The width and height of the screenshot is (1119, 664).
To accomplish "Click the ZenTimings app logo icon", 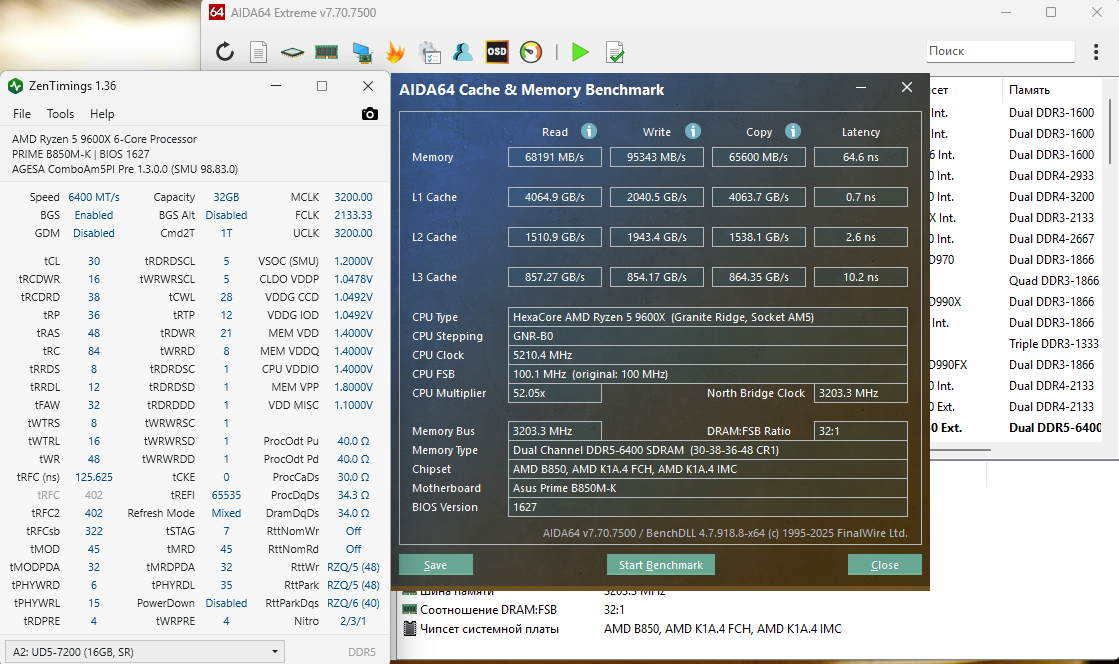I will click(x=16, y=86).
